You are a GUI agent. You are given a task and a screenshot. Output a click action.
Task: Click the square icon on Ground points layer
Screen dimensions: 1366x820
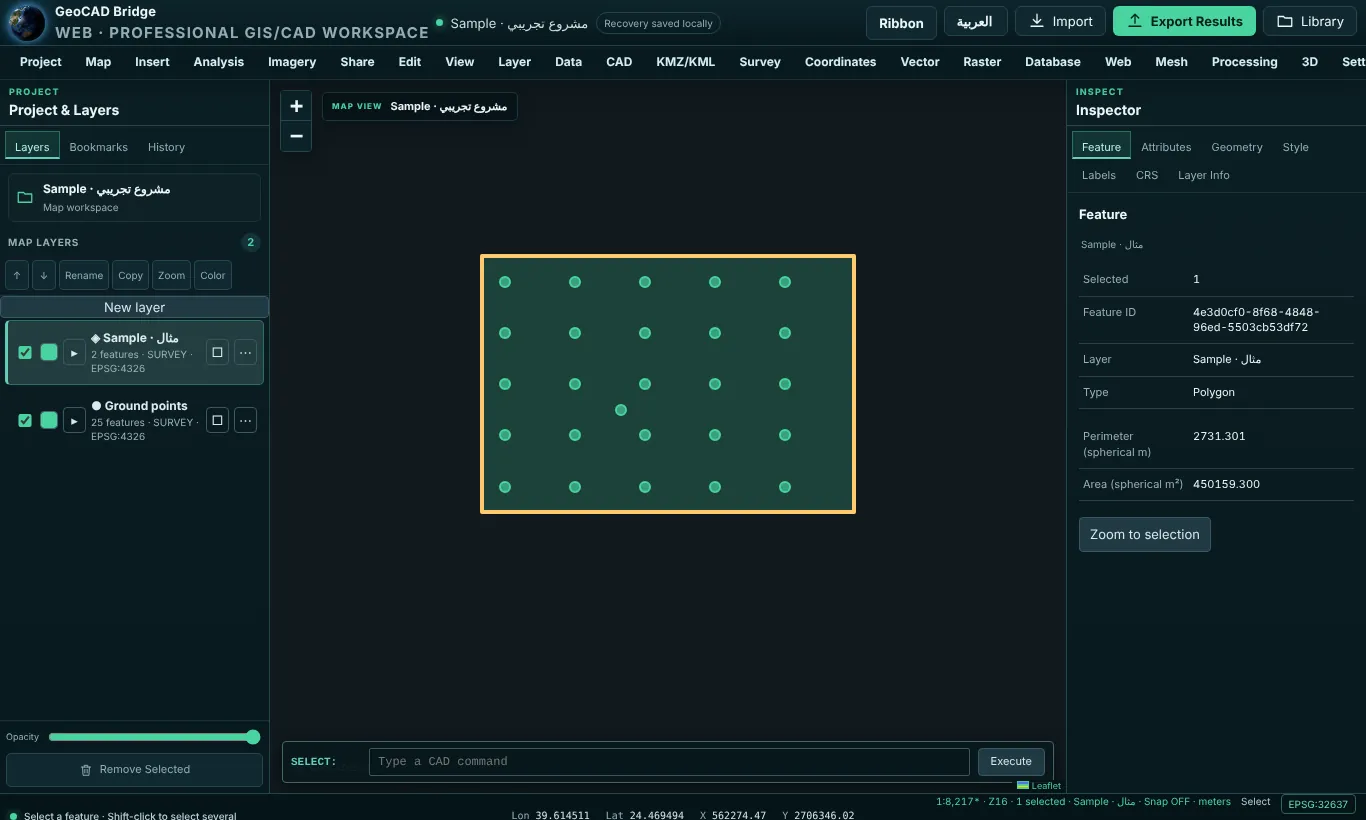point(217,420)
